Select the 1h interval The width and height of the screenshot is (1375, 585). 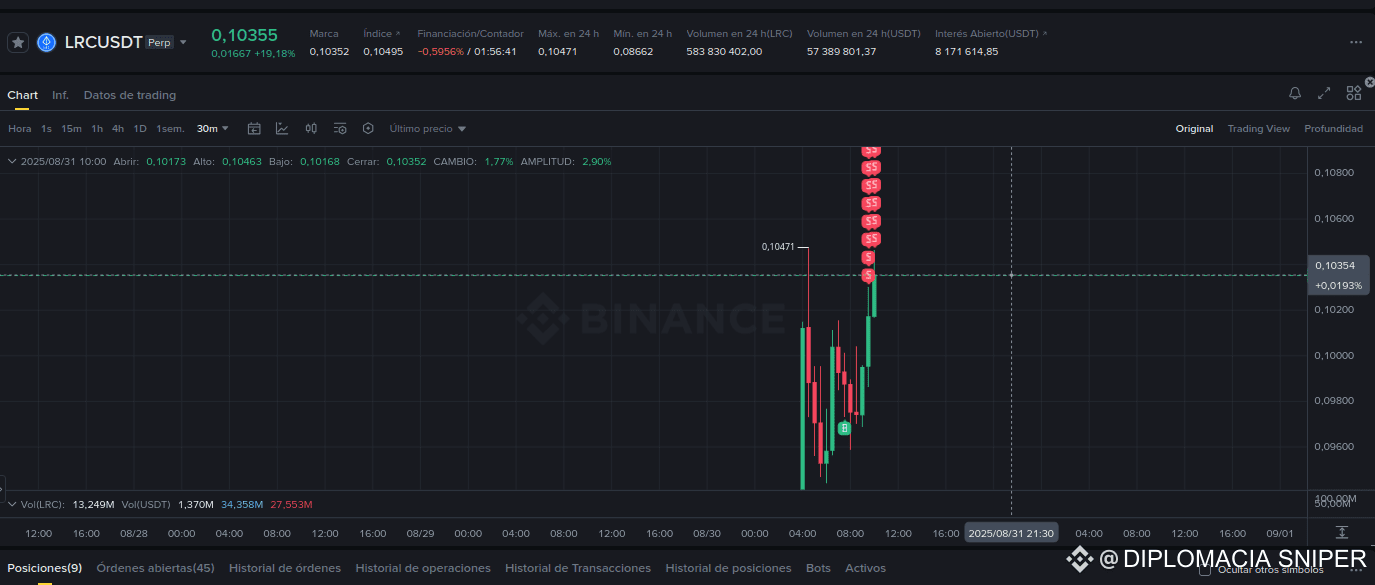coord(97,128)
